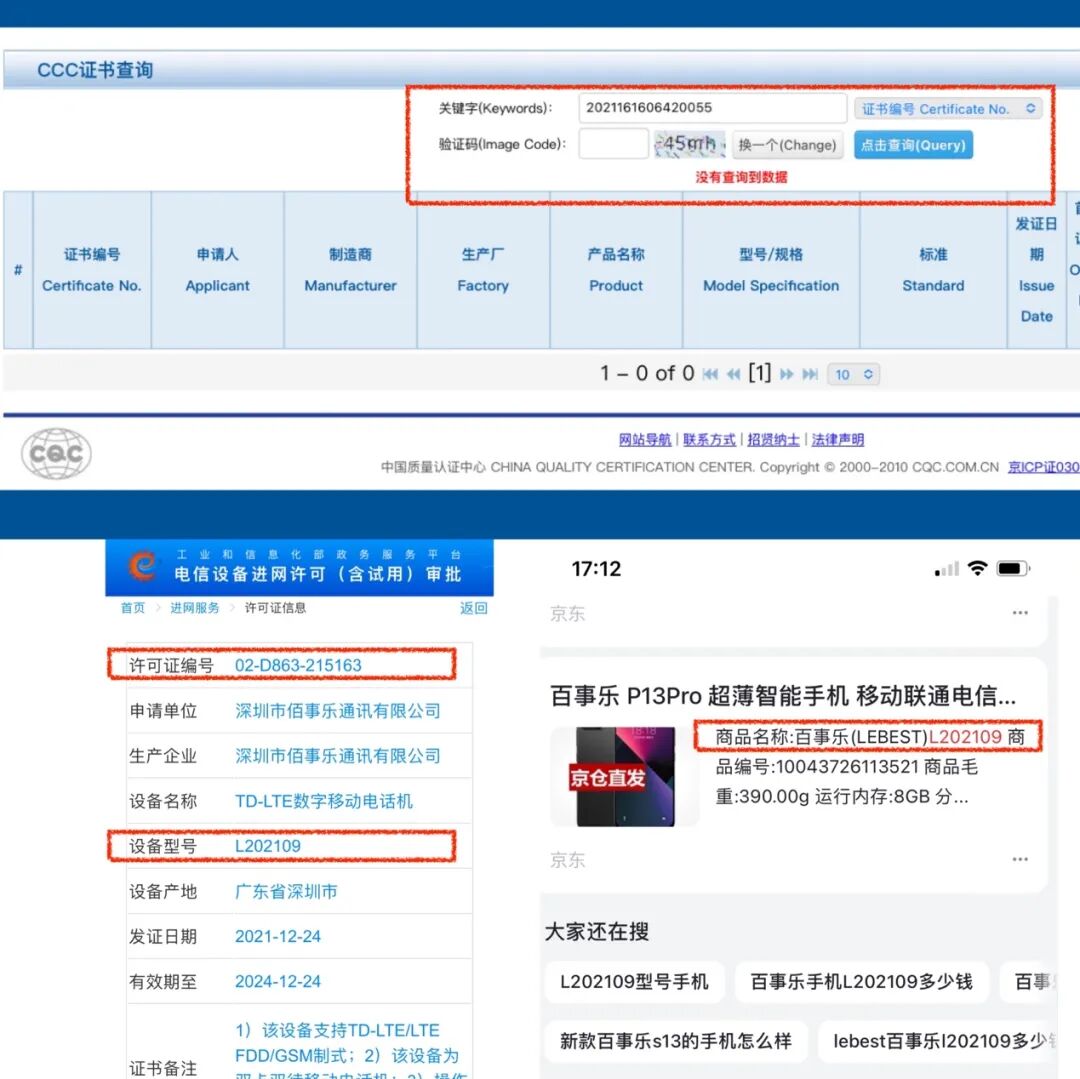
Task: Click the 产品名称 Product column header
Action: [x=616, y=270]
